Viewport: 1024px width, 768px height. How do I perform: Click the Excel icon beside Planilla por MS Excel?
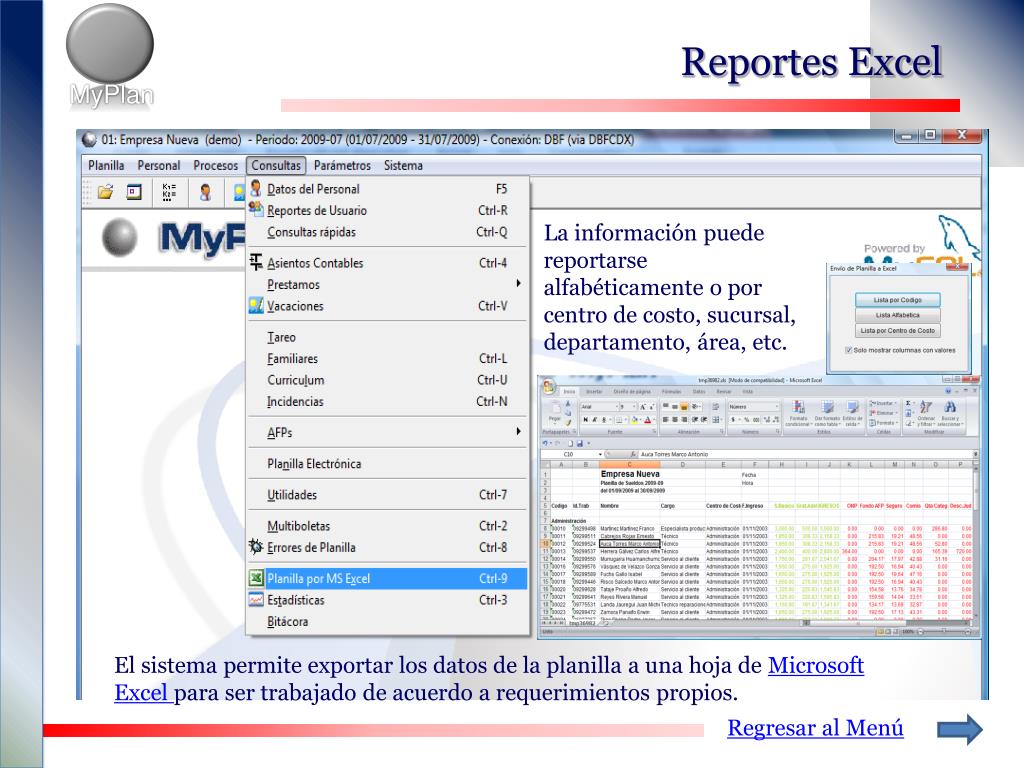point(256,578)
